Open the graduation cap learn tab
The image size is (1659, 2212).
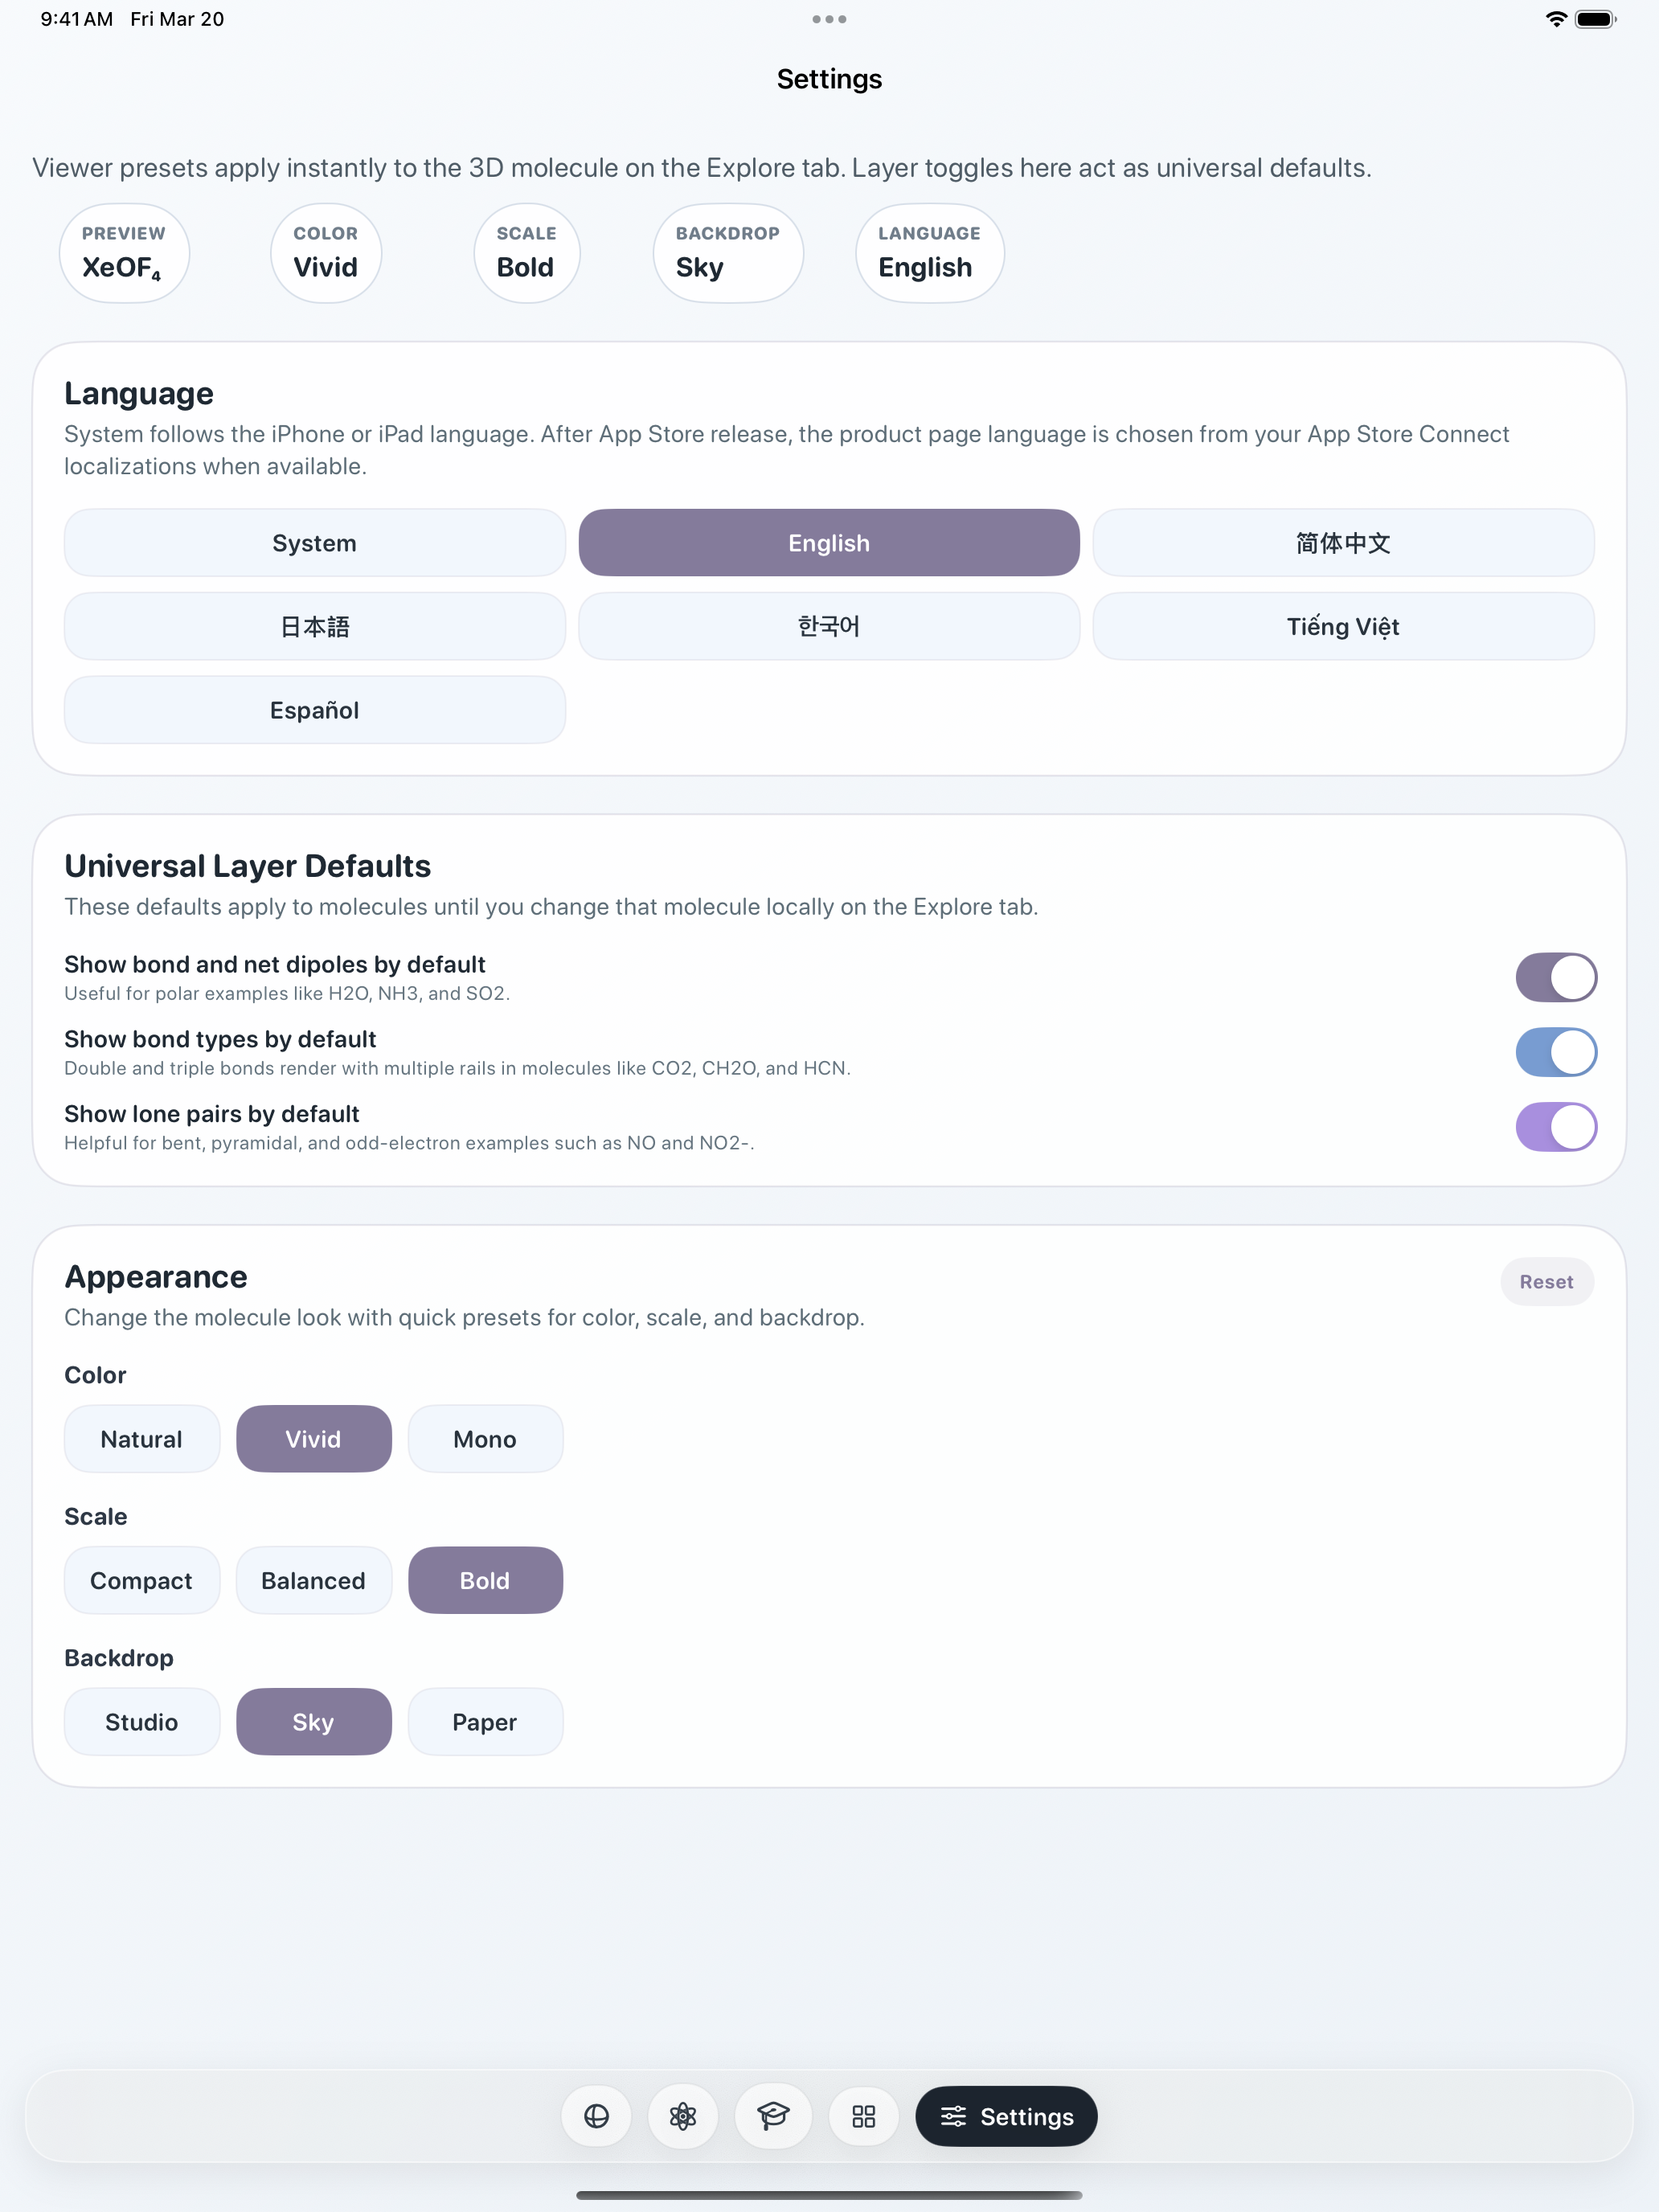click(x=773, y=2116)
